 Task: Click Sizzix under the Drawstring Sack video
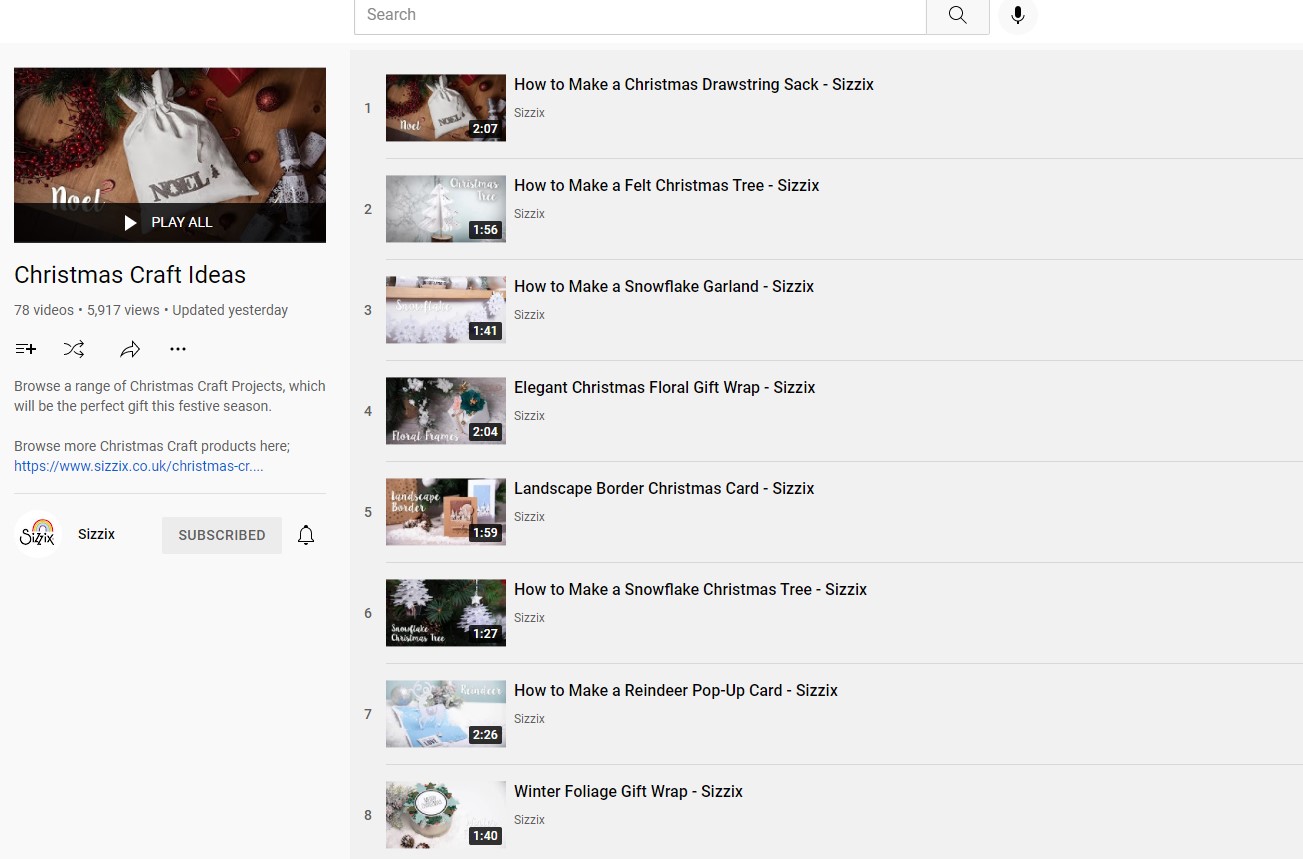click(529, 113)
